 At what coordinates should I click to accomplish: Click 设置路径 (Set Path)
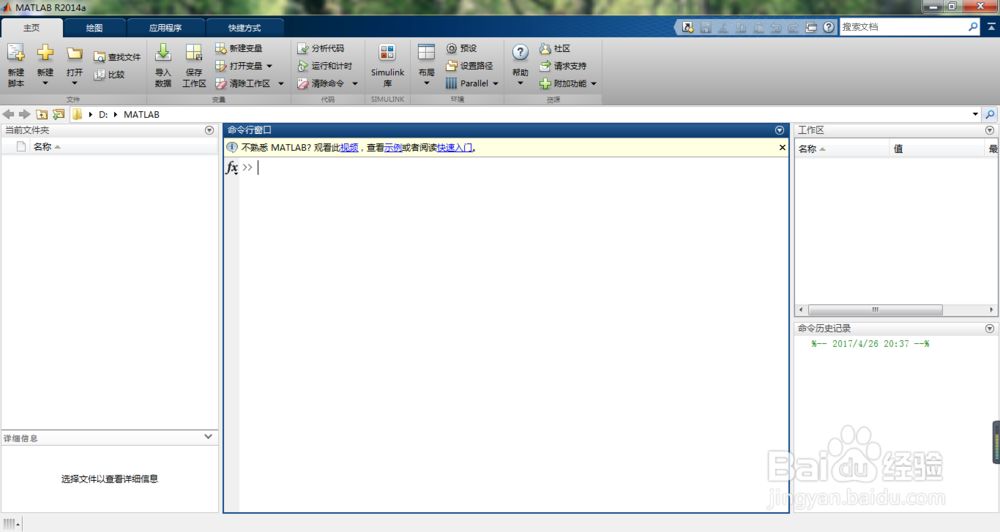tap(469, 66)
